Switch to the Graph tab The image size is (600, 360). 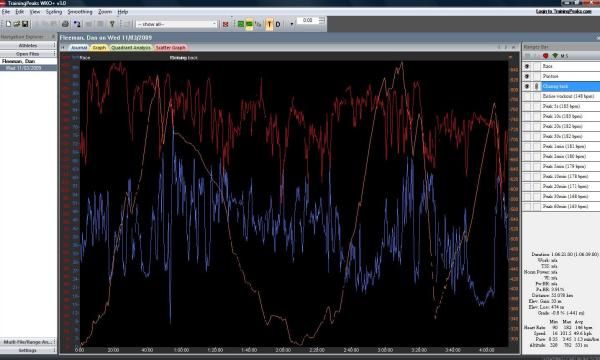[x=99, y=47]
